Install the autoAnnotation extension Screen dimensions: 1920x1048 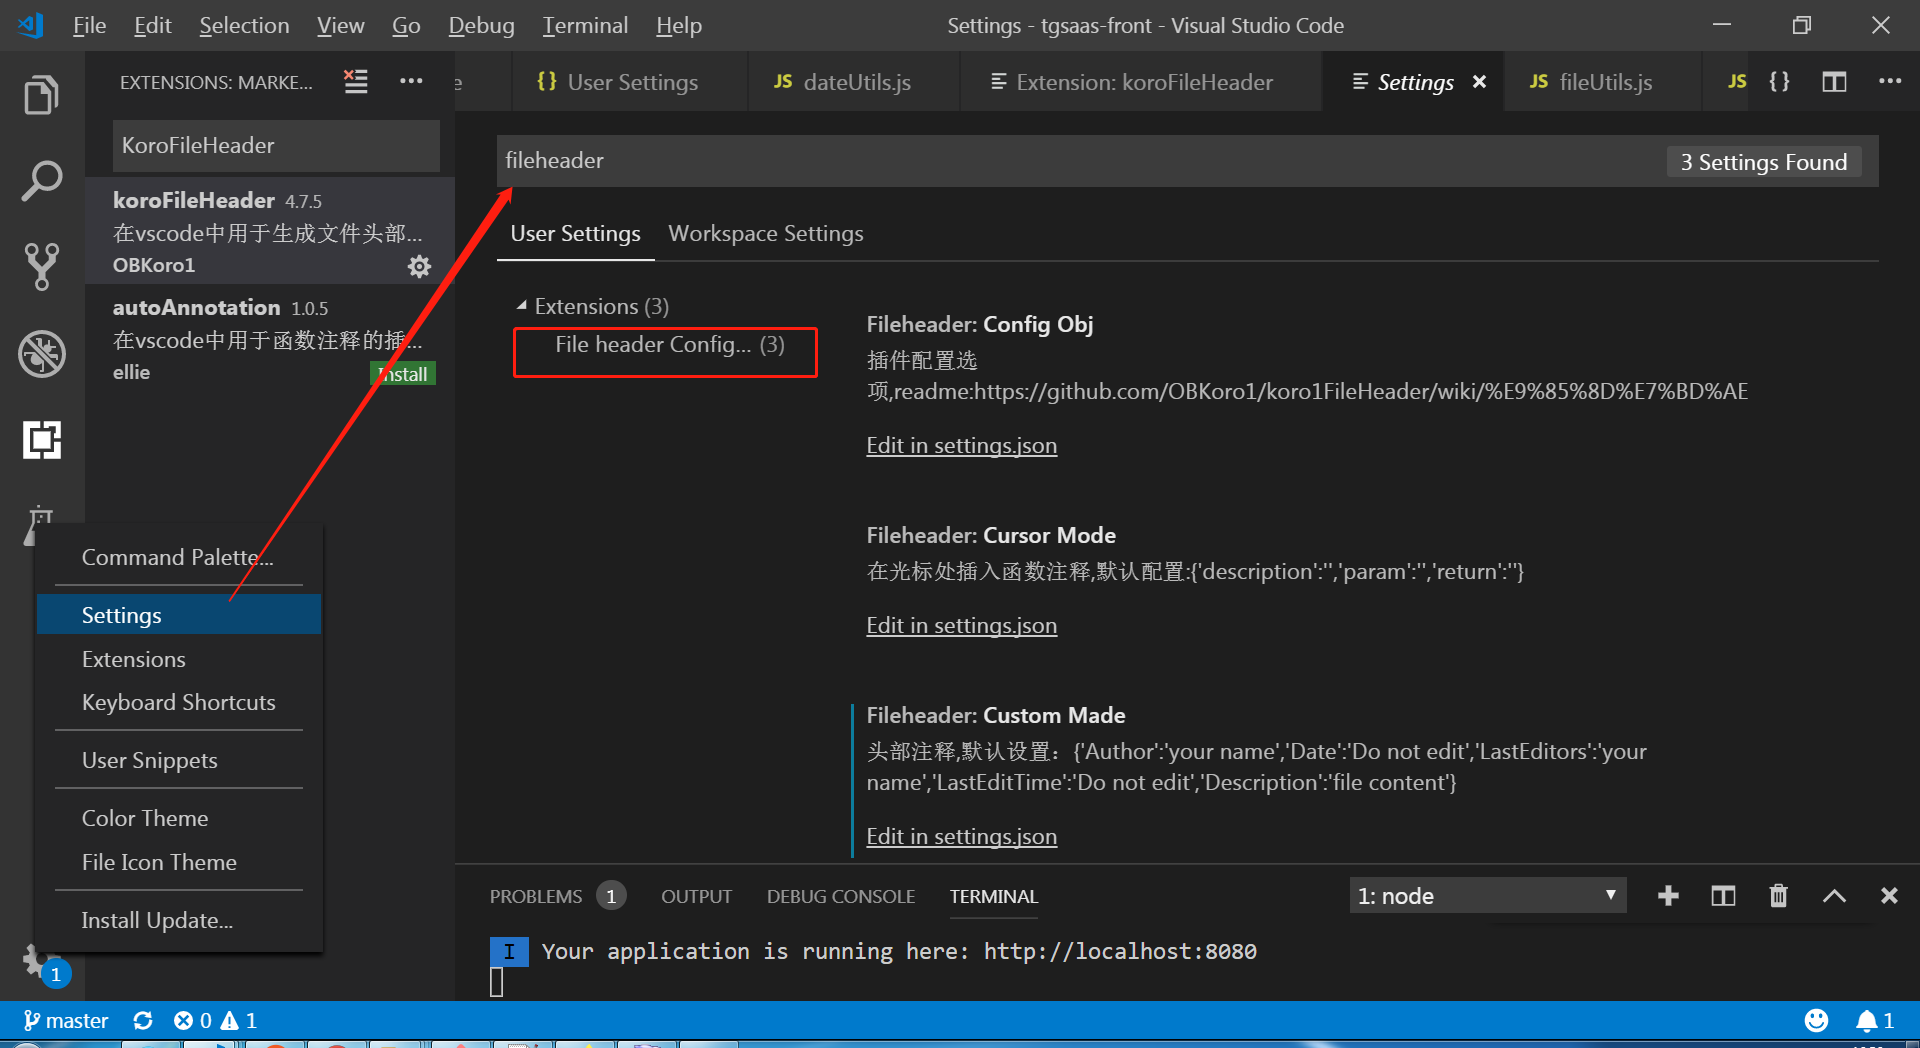404,374
